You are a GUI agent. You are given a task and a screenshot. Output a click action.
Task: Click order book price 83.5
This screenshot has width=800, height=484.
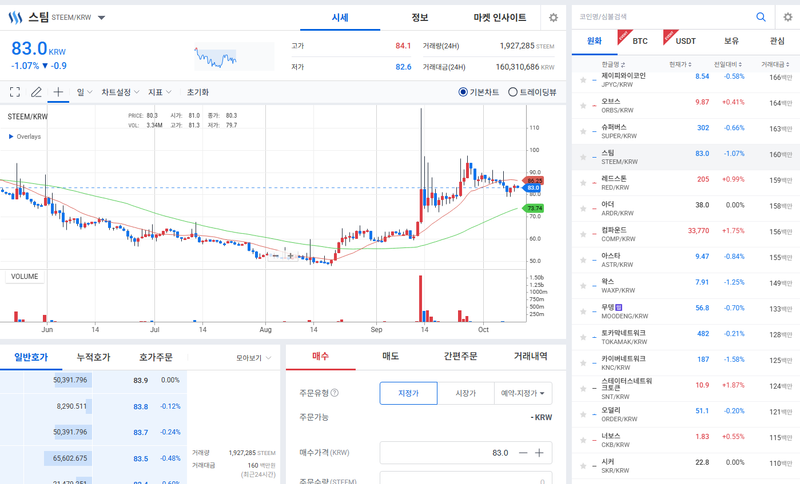click(x=140, y=458)
